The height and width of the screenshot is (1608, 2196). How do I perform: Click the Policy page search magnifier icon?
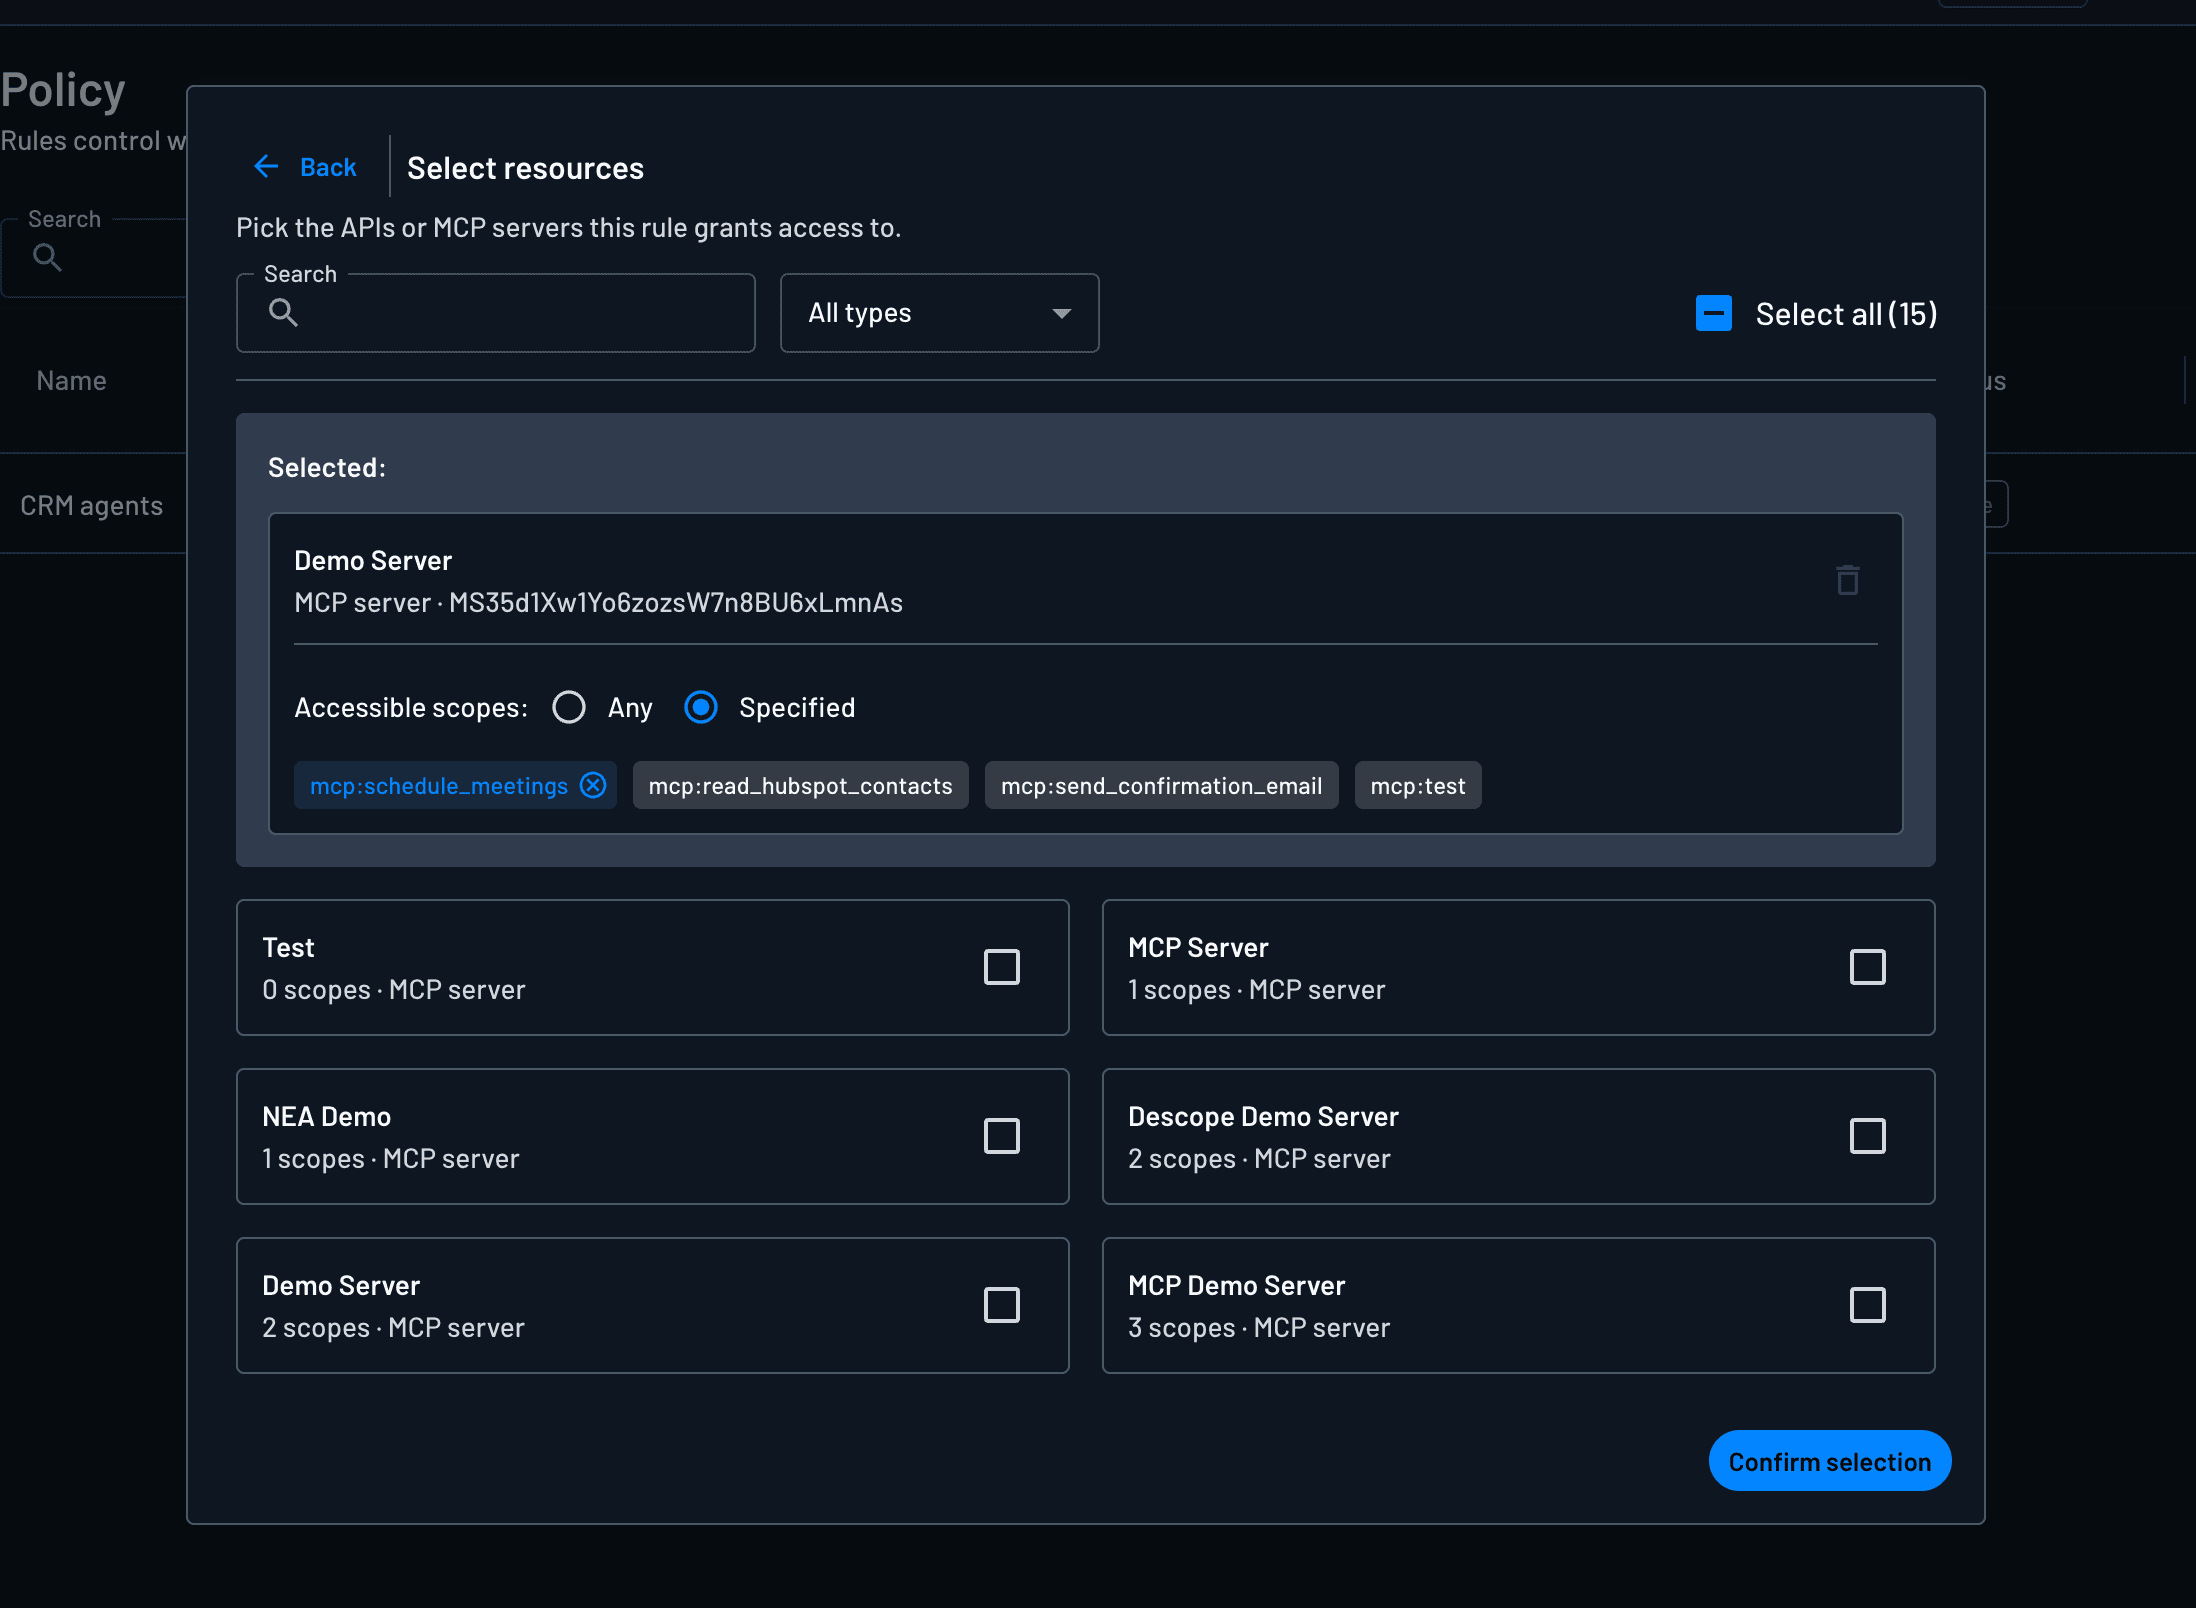[x=47, y=258]
